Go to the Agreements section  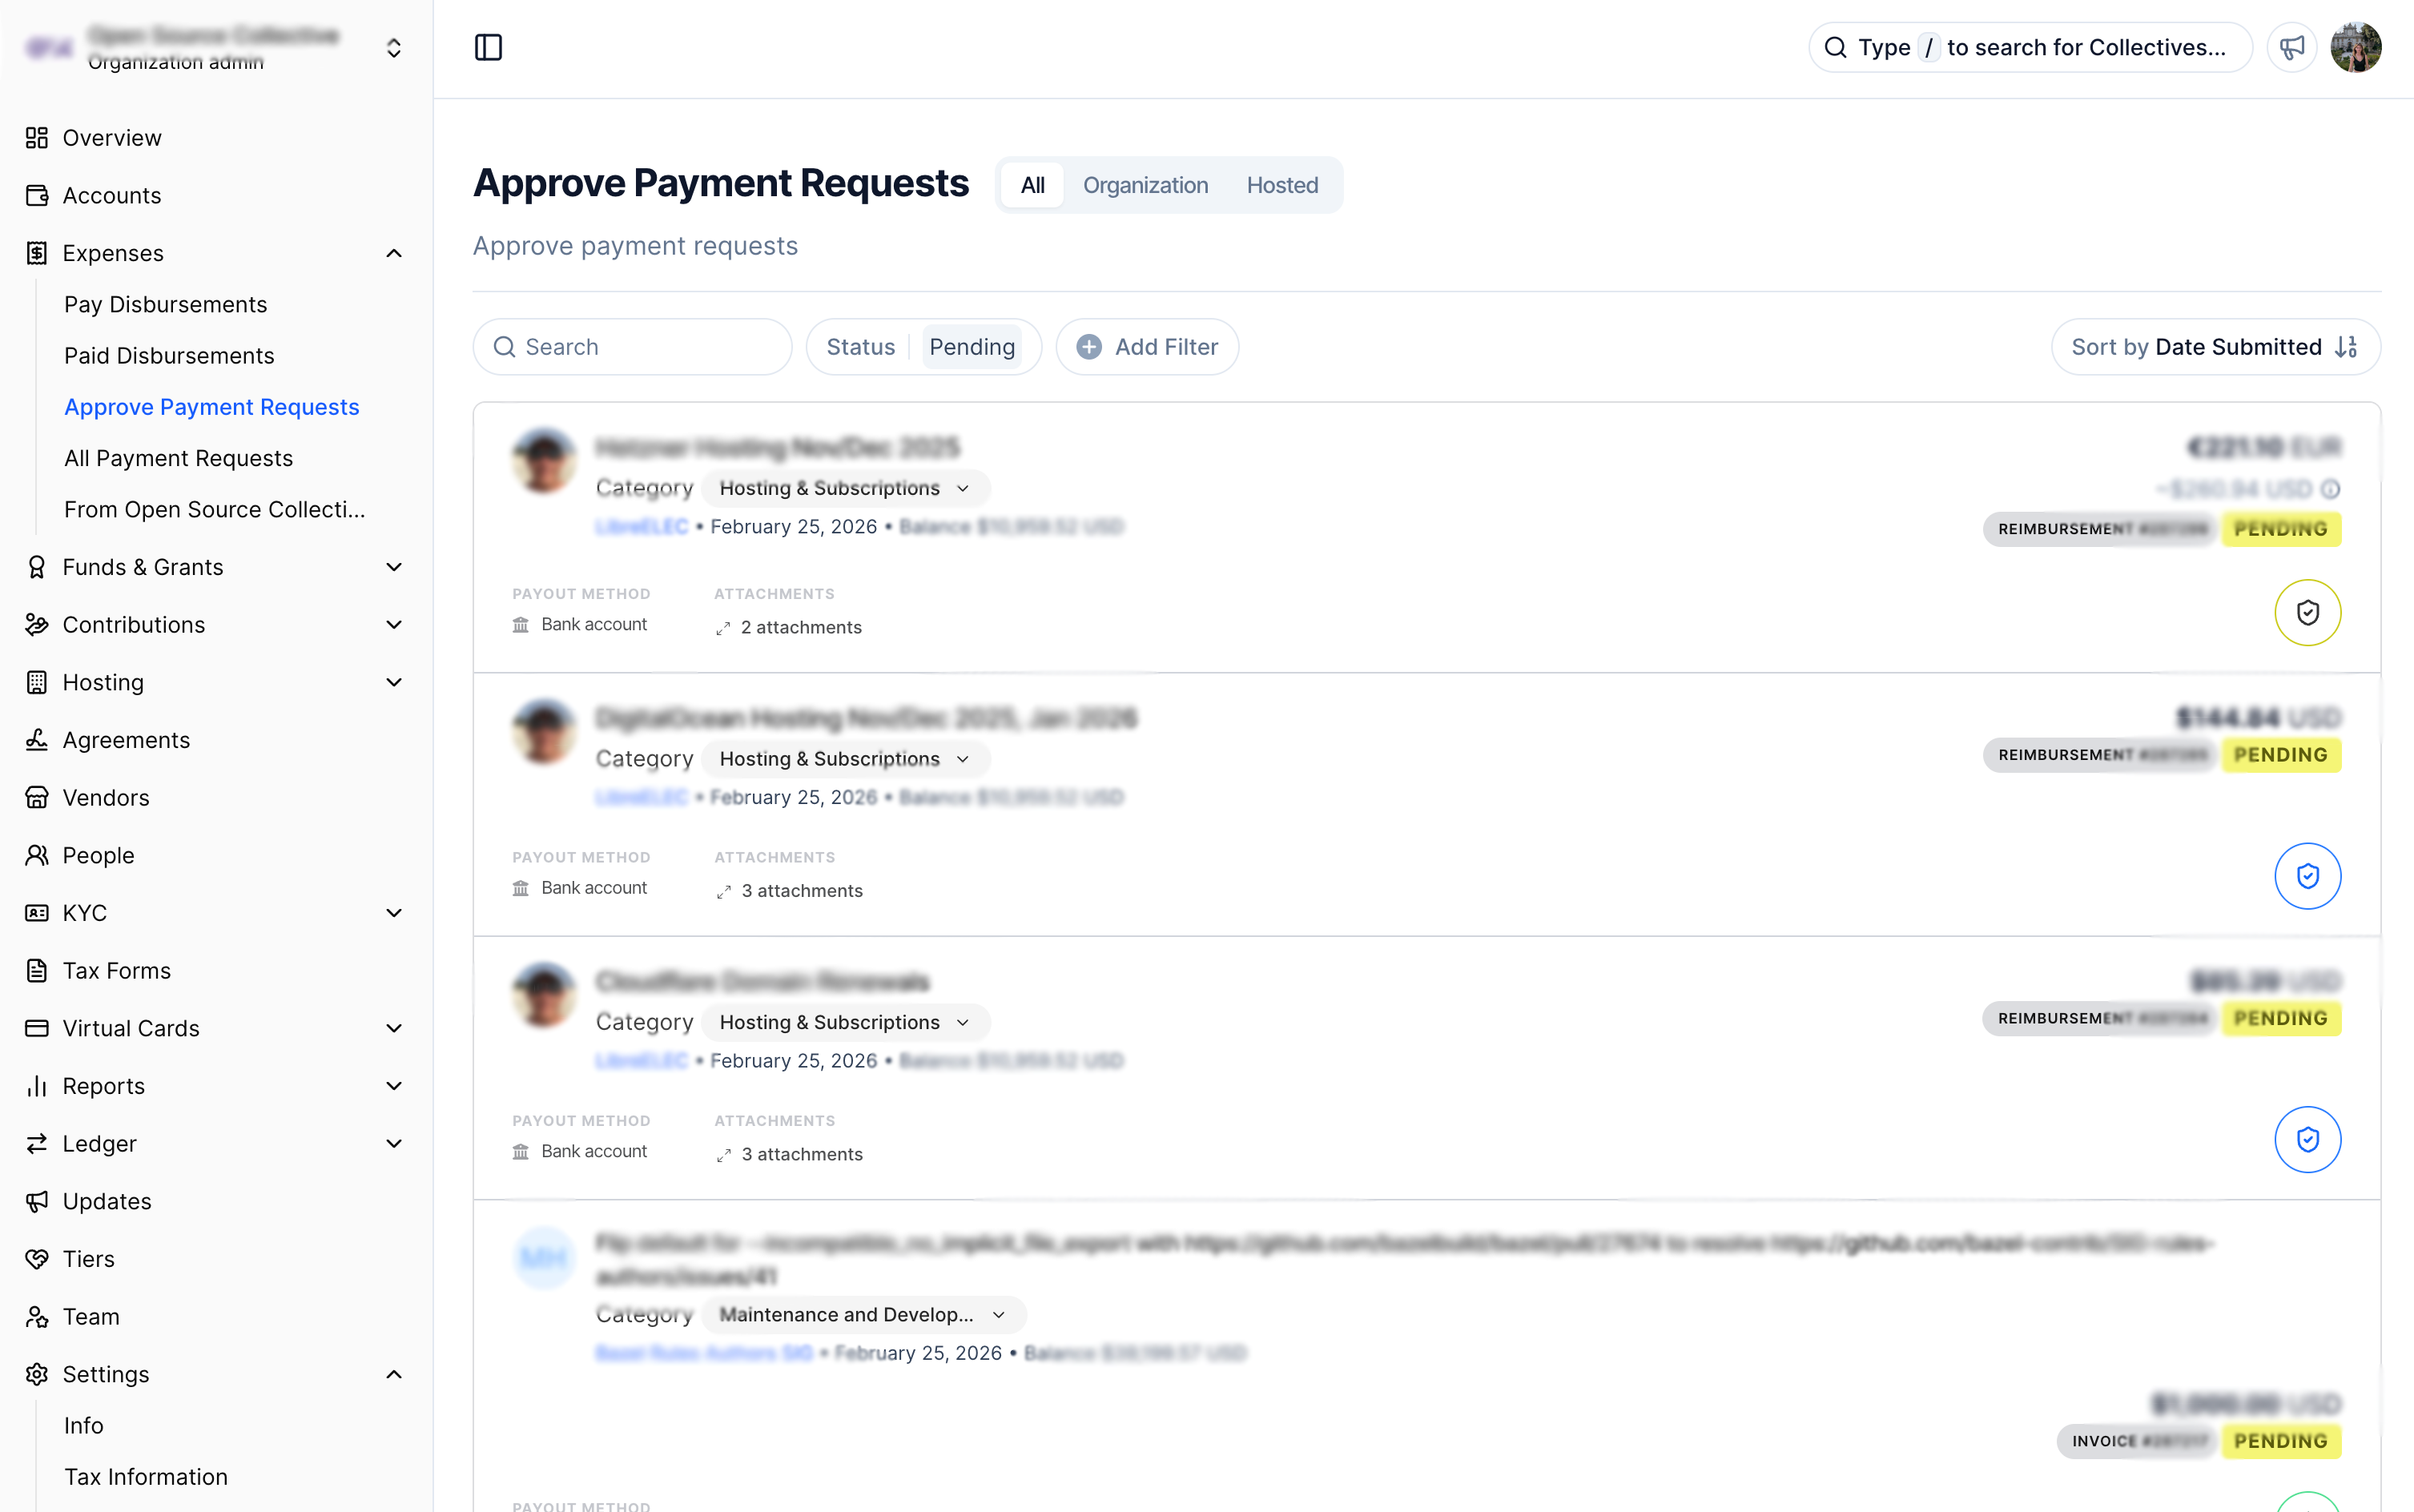126,740
